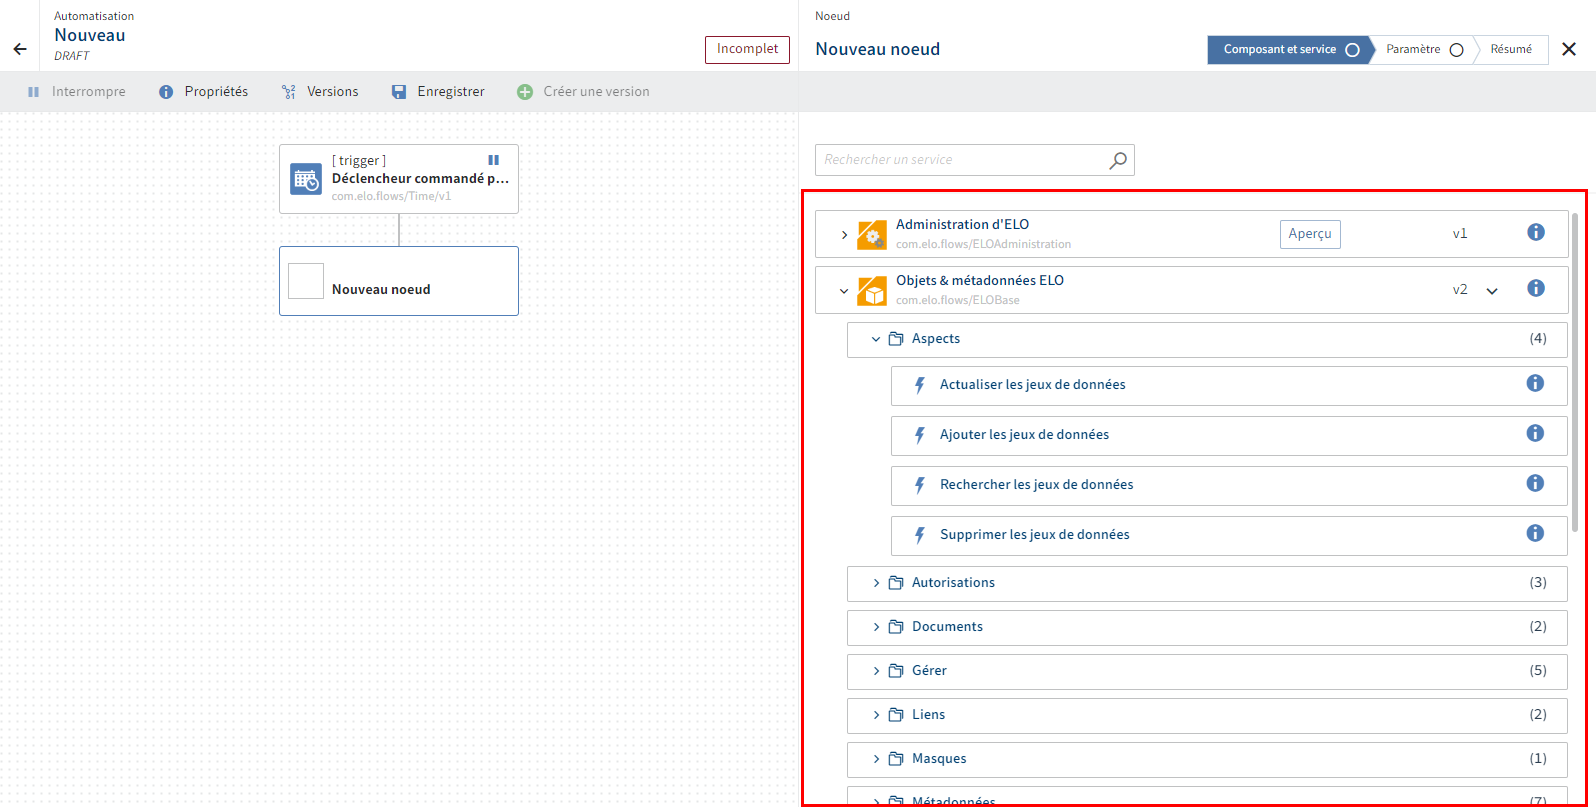Open Propriétés info icon in toolbar

tap(166, 92)
